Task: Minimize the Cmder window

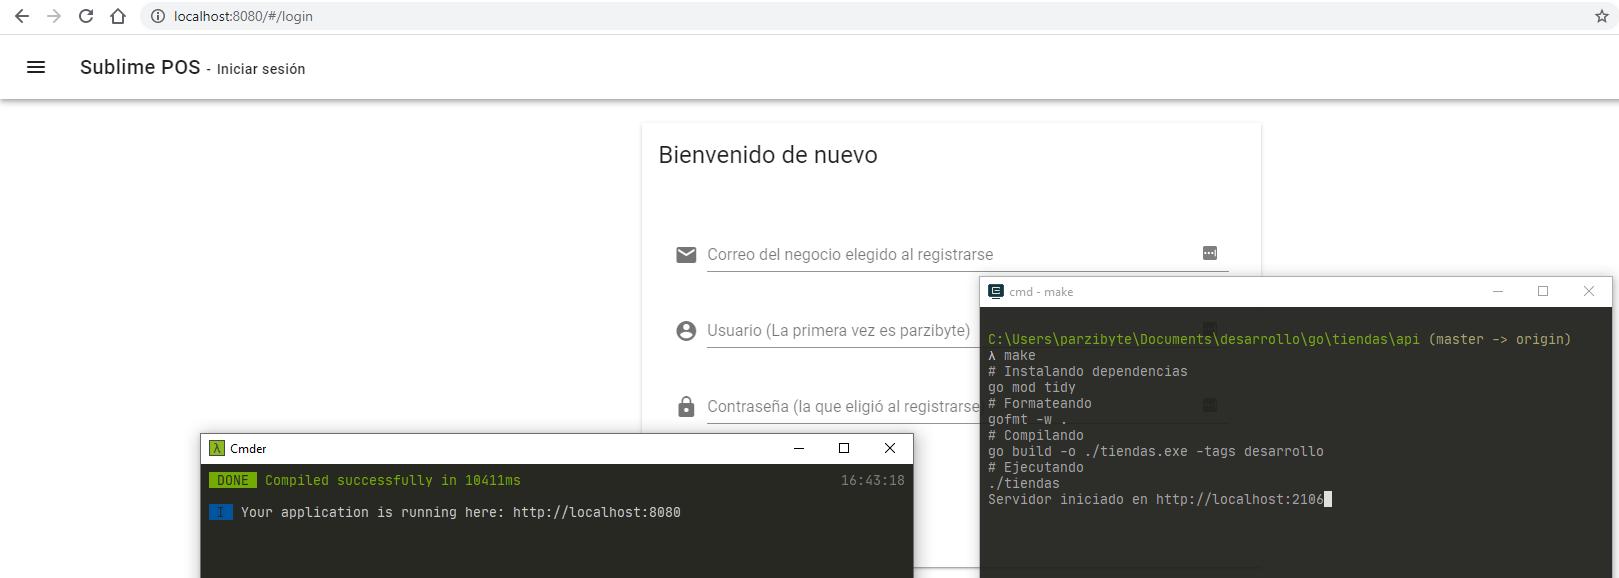Action: tap(798, 448)
